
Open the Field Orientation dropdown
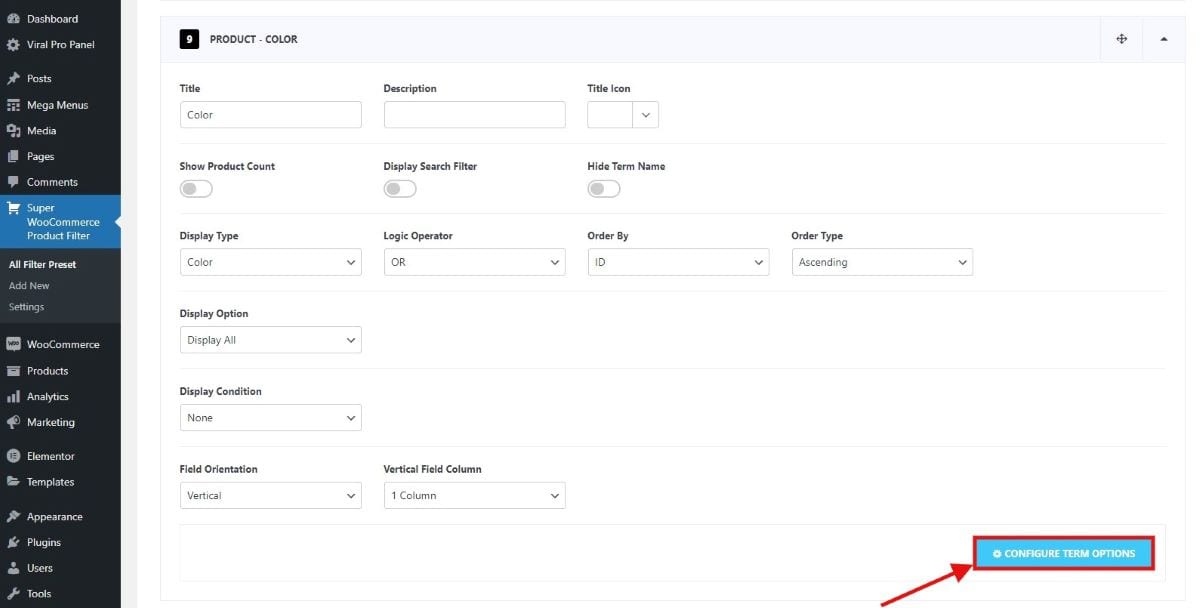click(271, 495)
